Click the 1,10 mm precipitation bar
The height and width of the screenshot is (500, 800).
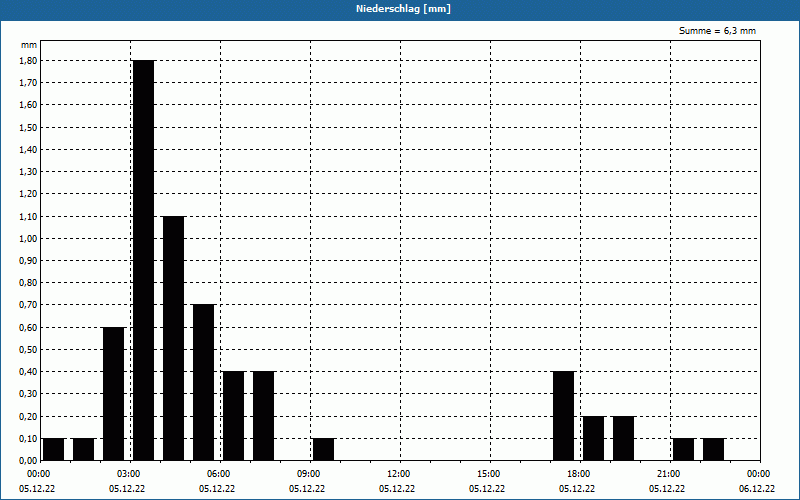173,338
